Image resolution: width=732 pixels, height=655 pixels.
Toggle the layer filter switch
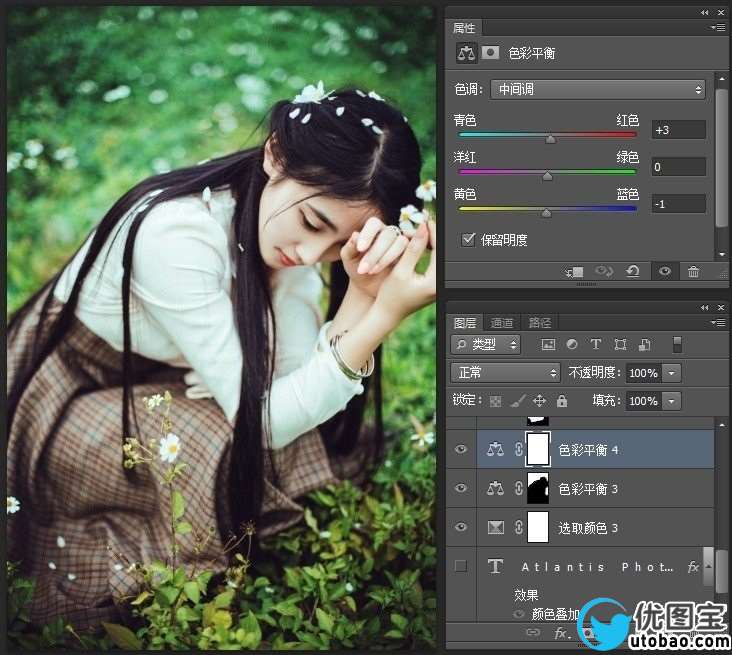point(677,345)
